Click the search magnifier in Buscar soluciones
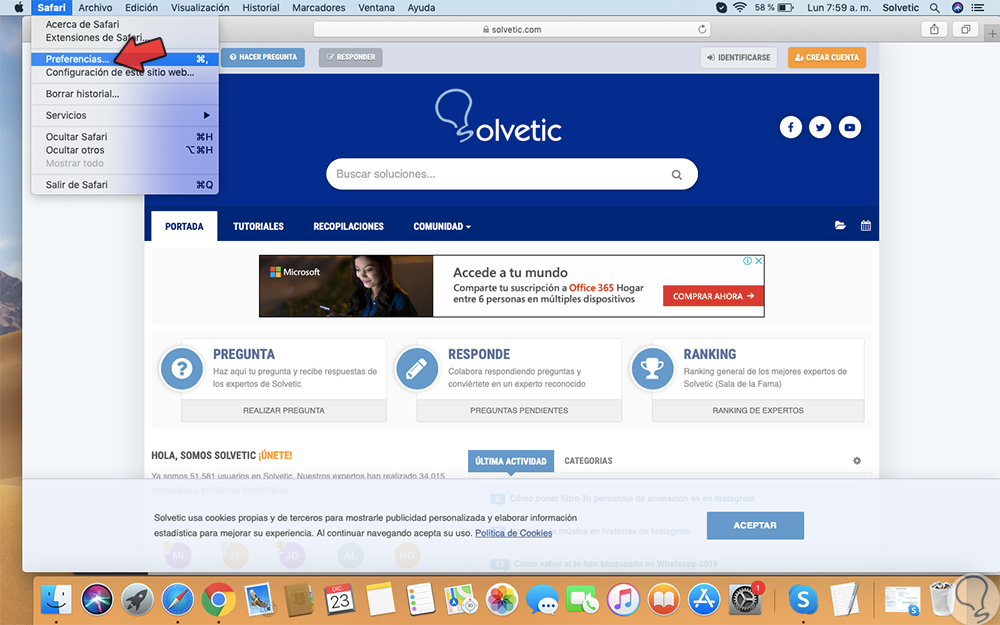This screenshot has height=625, width=1000. coord(677,175)
